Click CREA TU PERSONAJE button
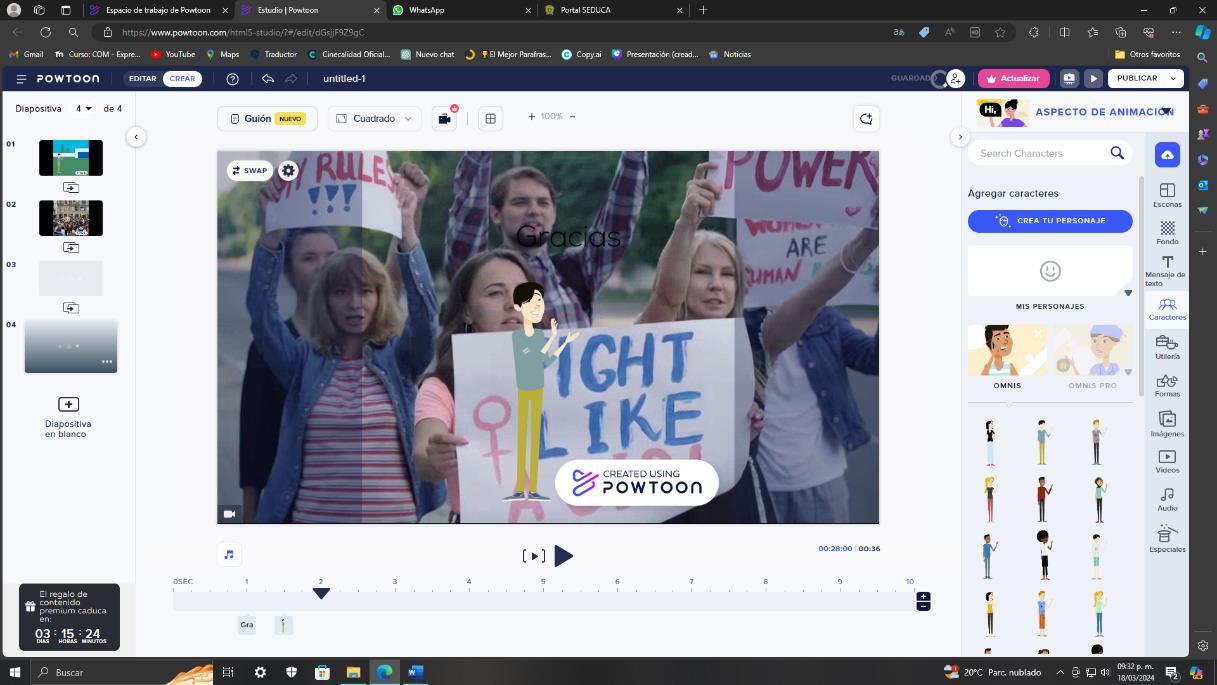This screenshot has height=685, width=1217. click(1050, 221)
